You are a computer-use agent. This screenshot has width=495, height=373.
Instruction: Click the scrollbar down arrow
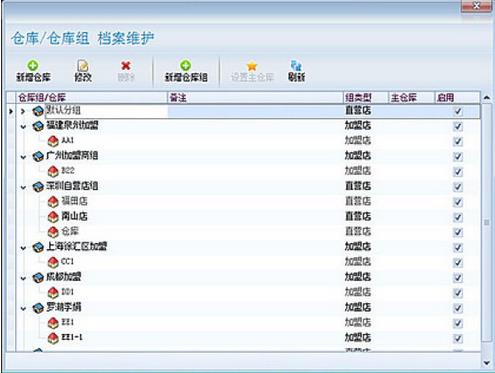[x=487, y=362]
